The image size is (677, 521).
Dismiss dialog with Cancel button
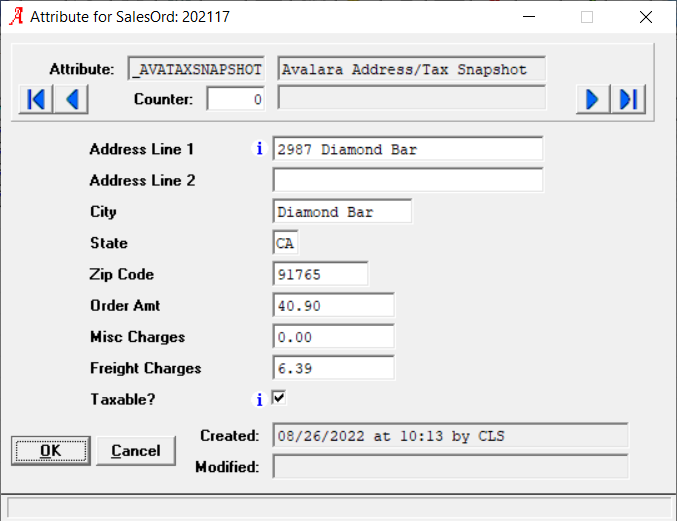pos(136,451)
